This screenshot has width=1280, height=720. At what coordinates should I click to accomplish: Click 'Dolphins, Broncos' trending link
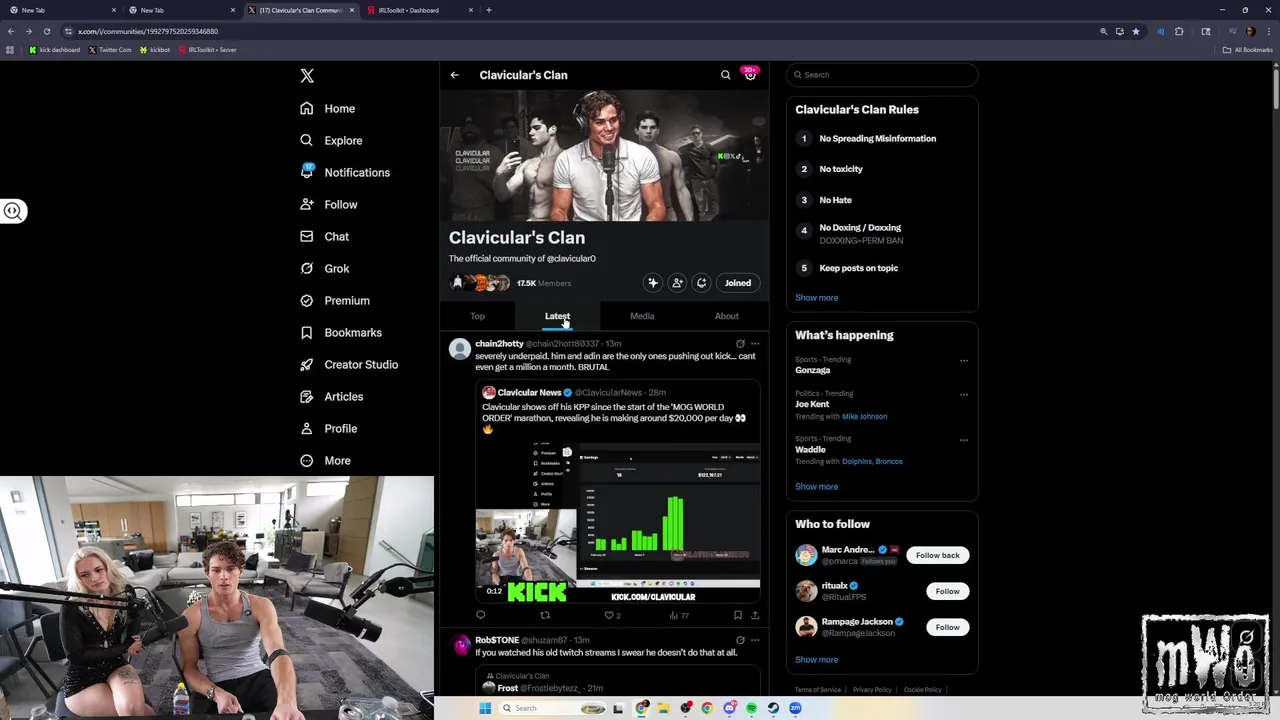(872, 461)
